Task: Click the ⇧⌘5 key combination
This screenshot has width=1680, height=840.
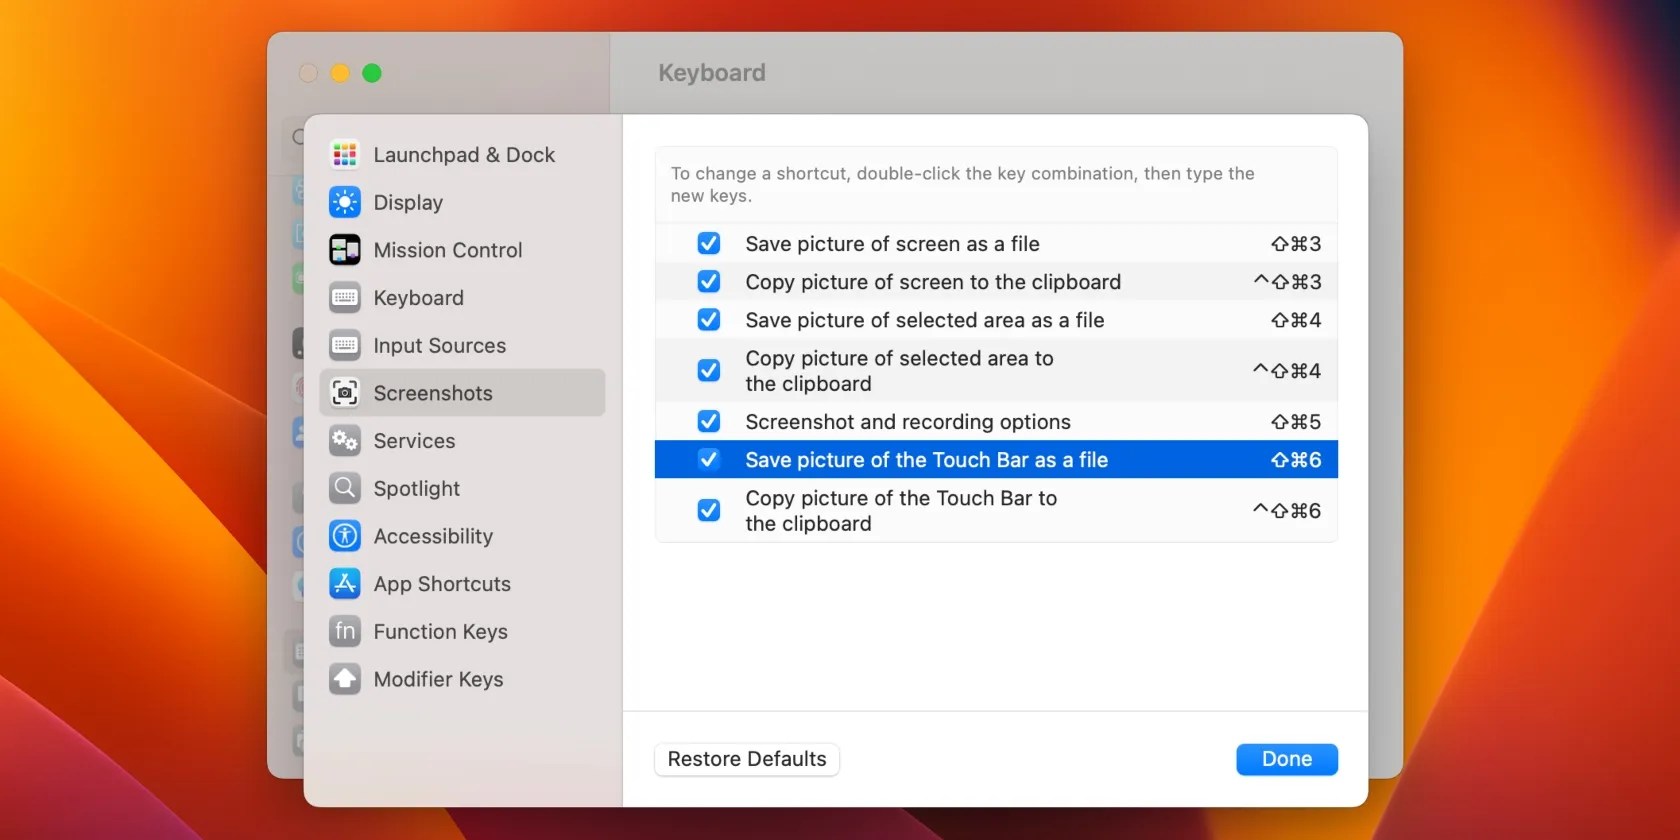Action: tap(1296, 422)
